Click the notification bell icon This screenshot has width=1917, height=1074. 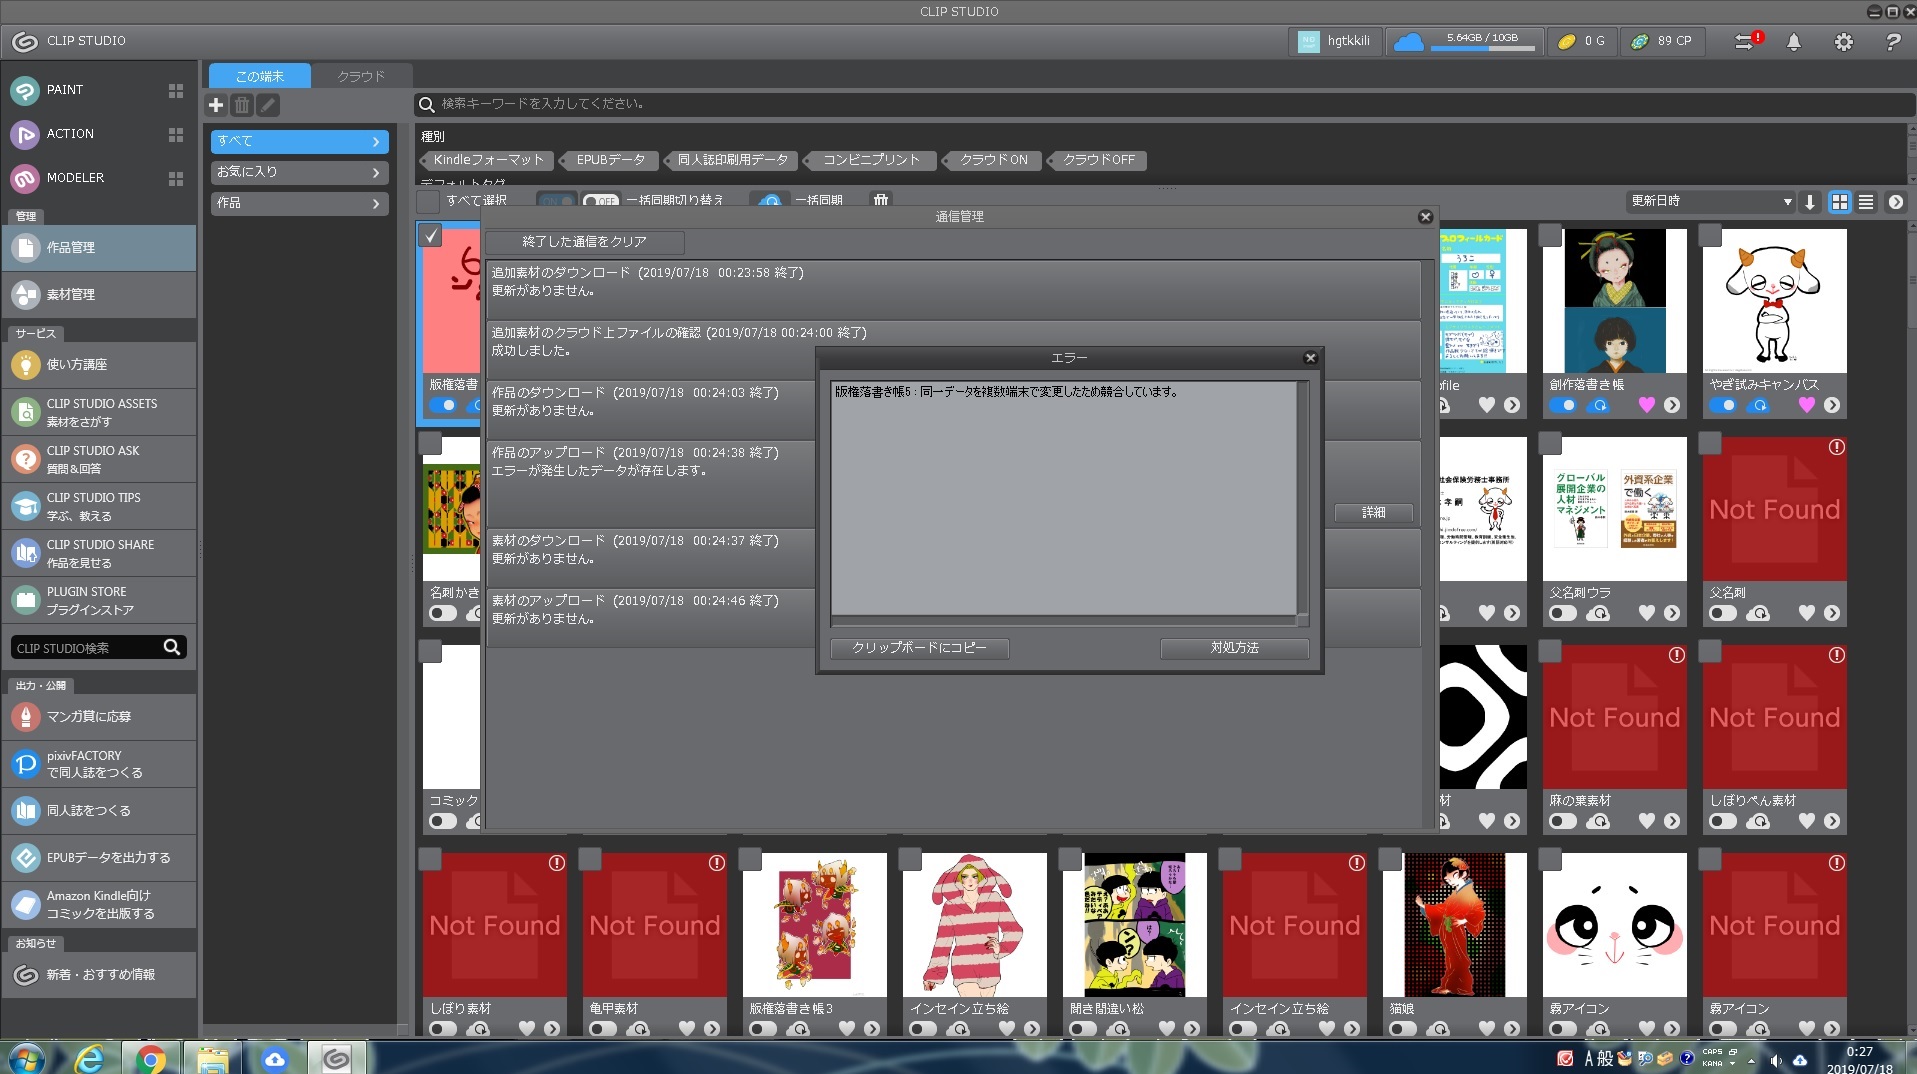tap(1794, 42)
